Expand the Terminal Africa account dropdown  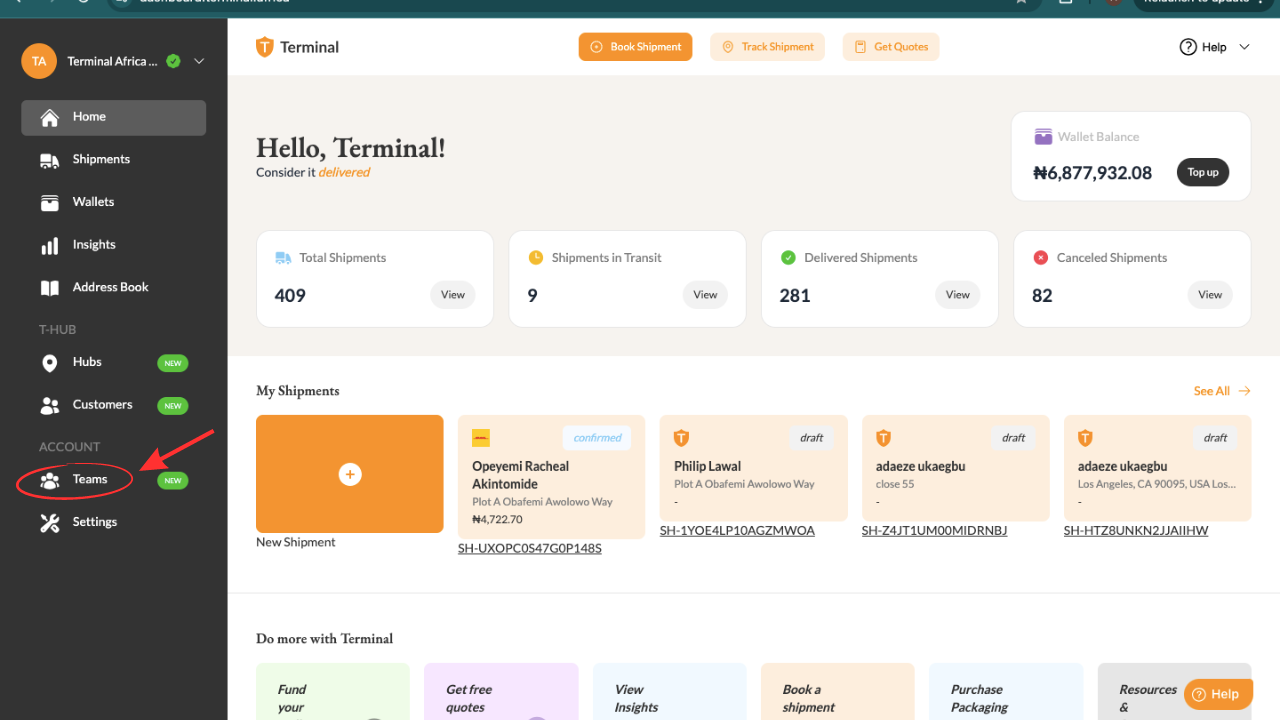point(199,61)
